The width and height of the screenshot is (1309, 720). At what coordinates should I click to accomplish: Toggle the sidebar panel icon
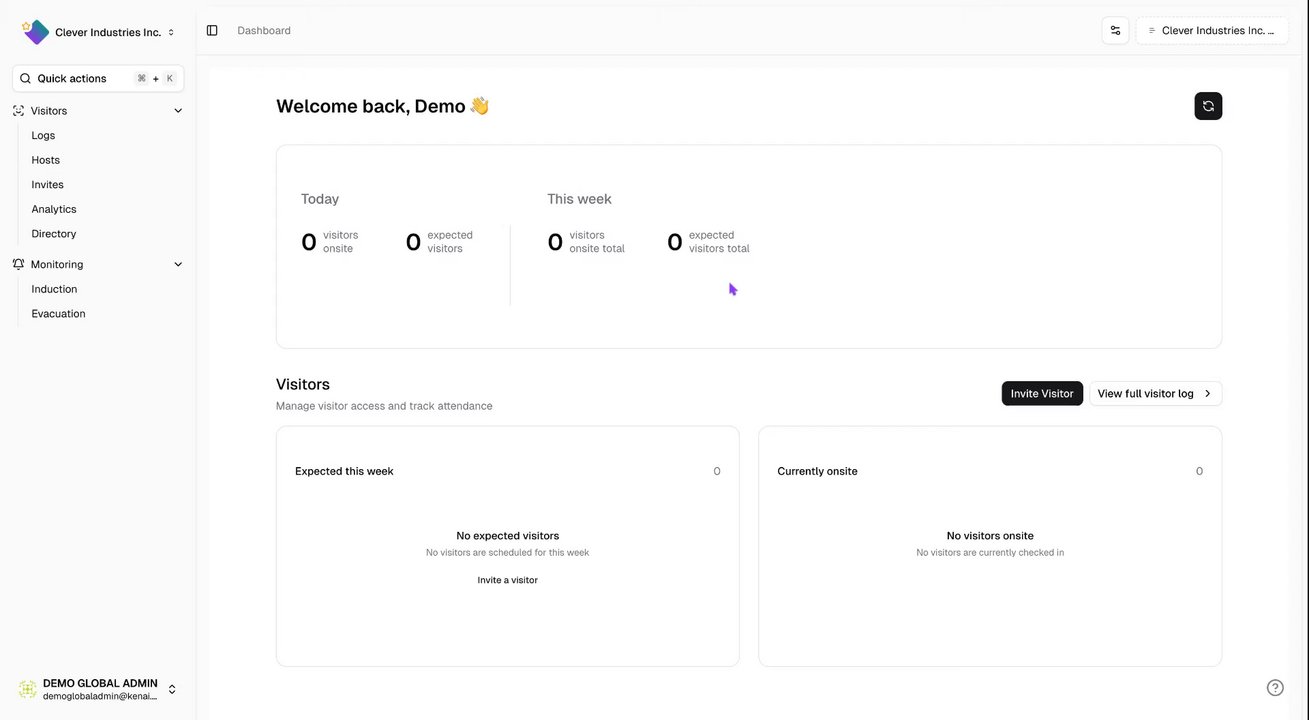point(212,31)
